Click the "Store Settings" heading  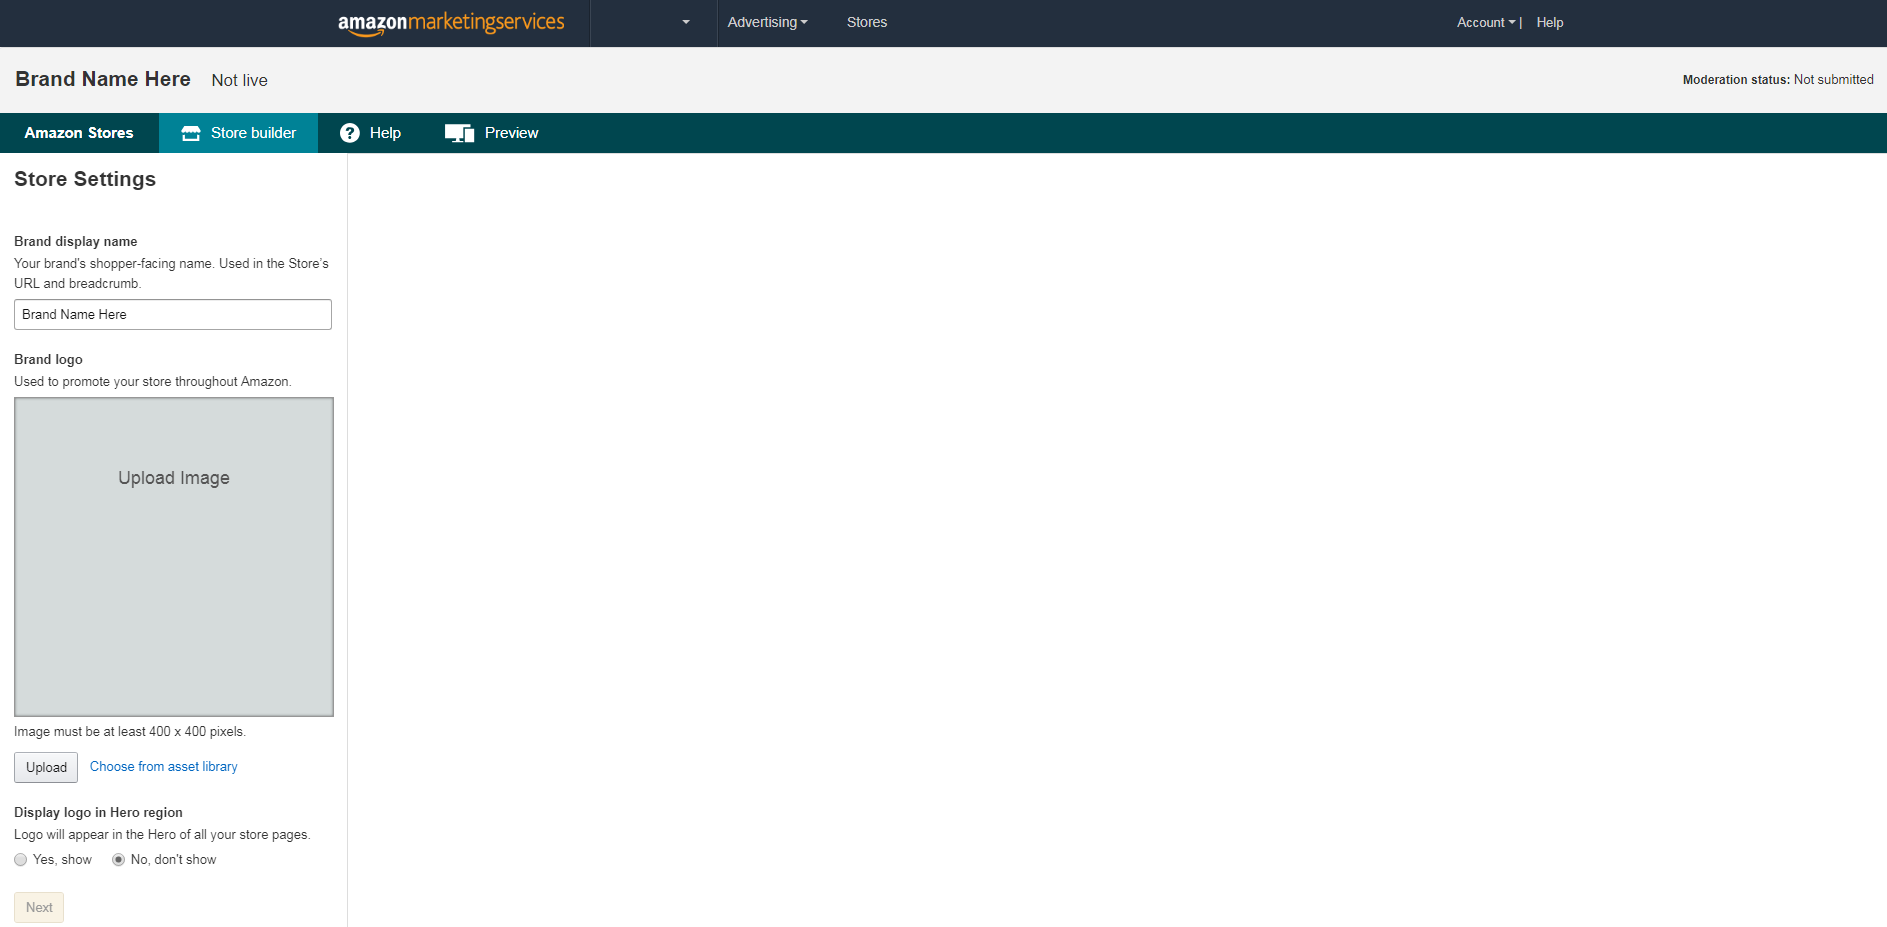85,179
